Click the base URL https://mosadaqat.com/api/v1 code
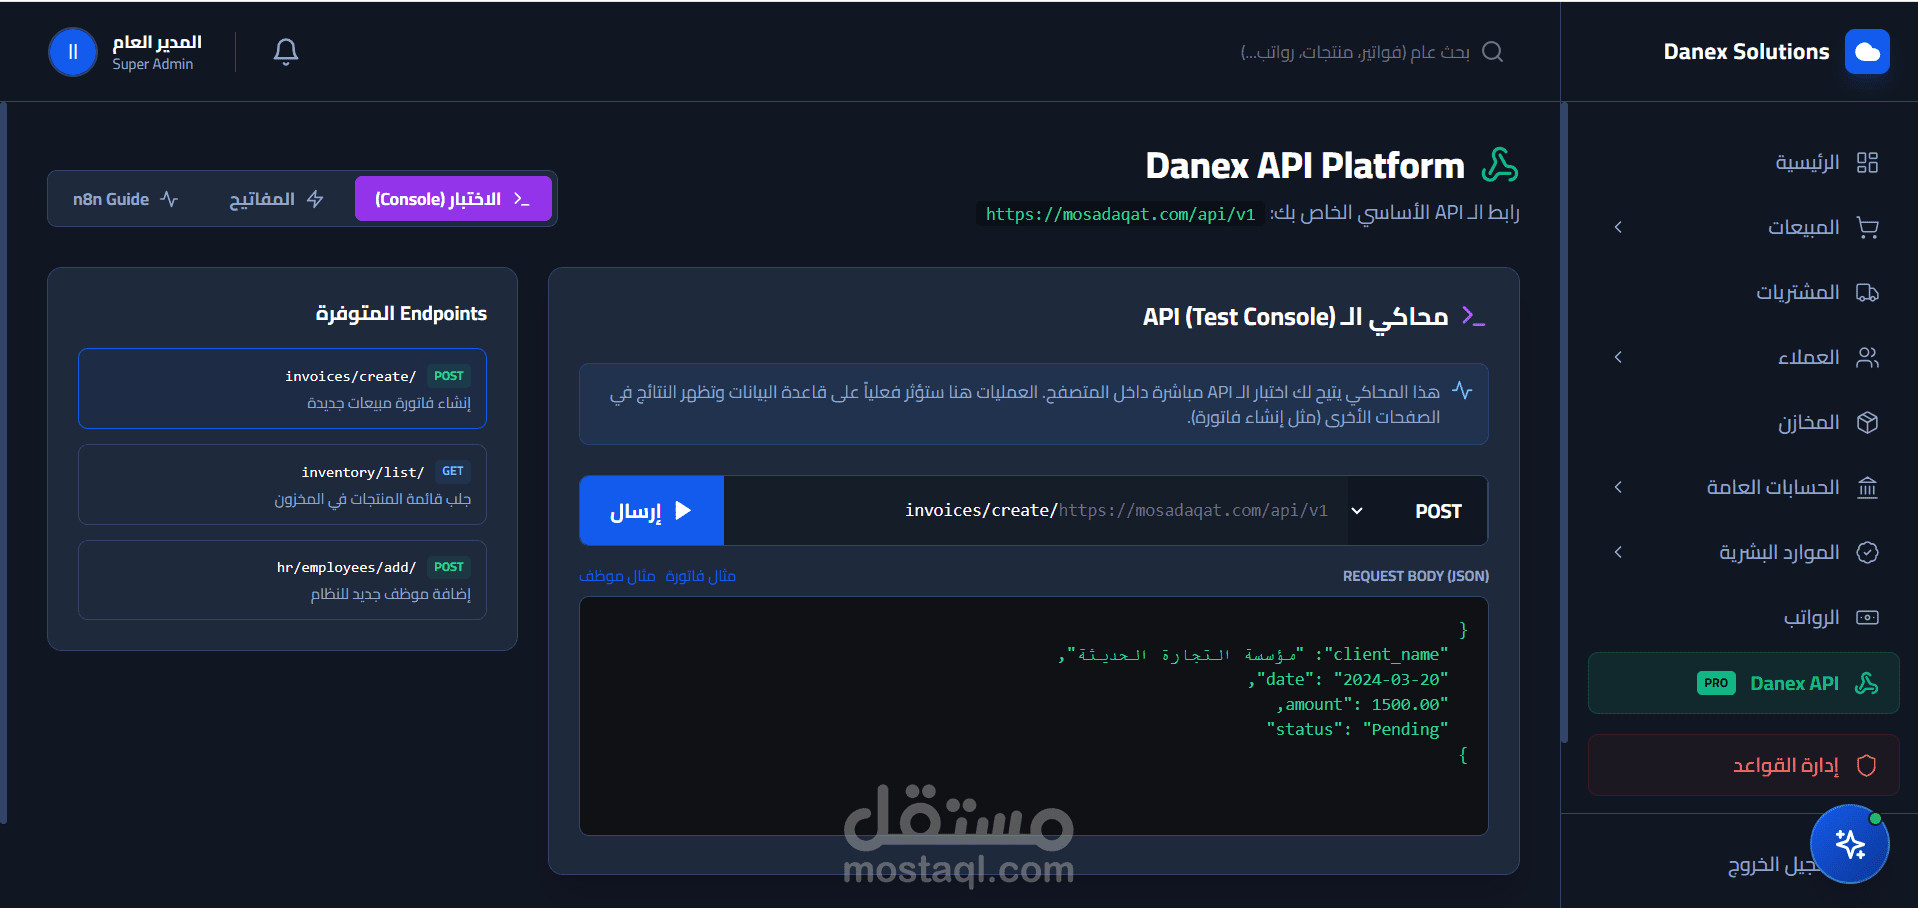1918x908 pixels. click(x=1120, y=214)
